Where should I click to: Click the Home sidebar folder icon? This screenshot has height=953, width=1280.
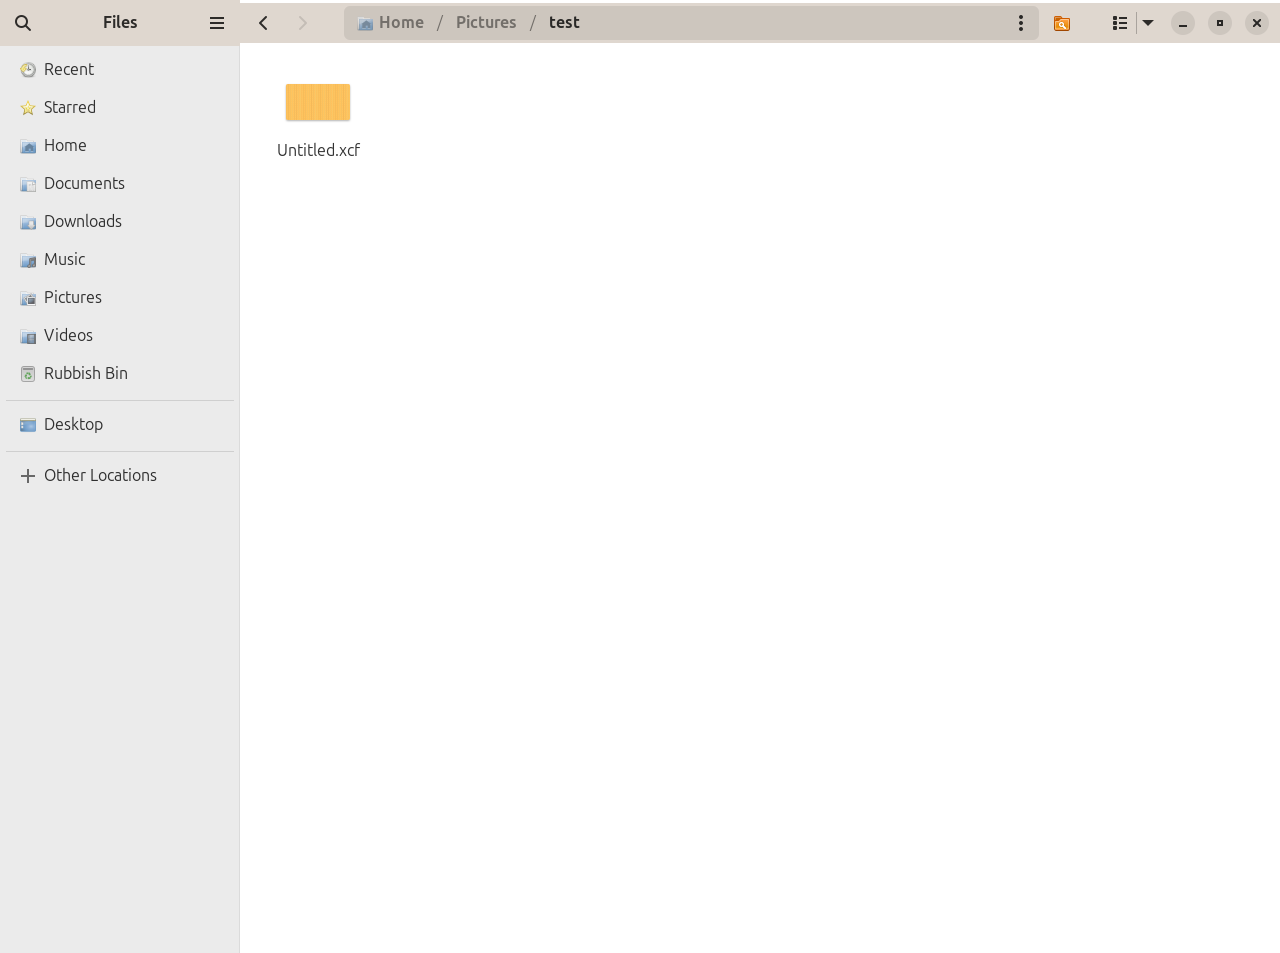(28, 146)
